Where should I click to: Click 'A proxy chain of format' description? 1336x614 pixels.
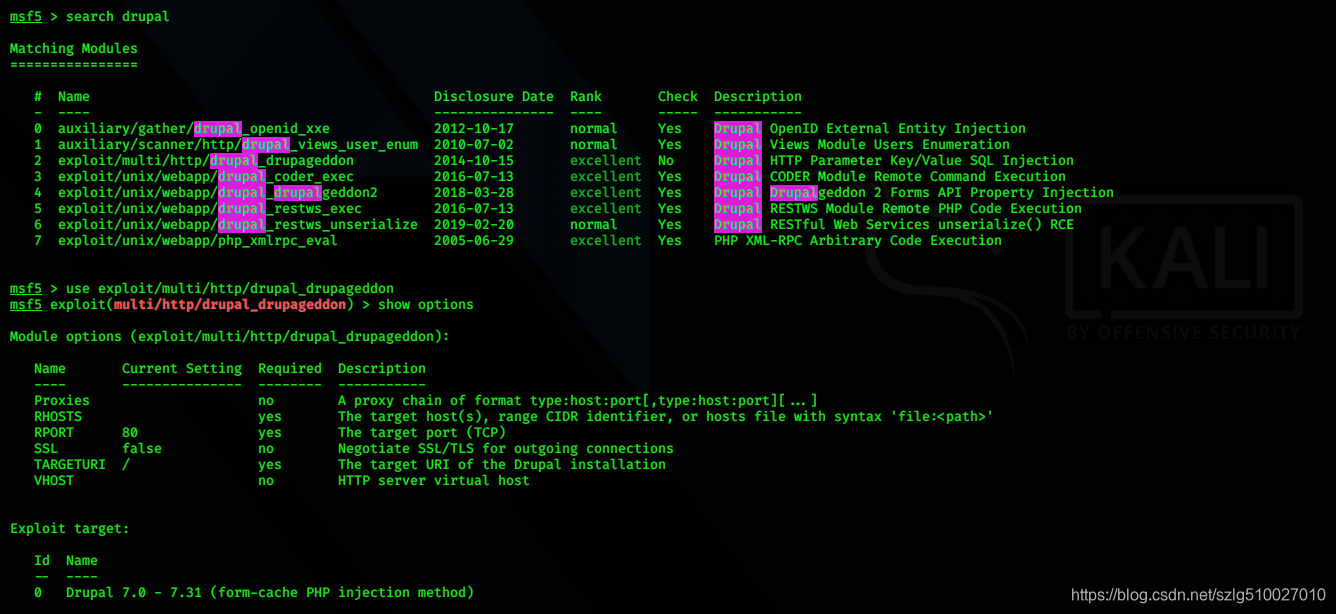pos(578,401)
